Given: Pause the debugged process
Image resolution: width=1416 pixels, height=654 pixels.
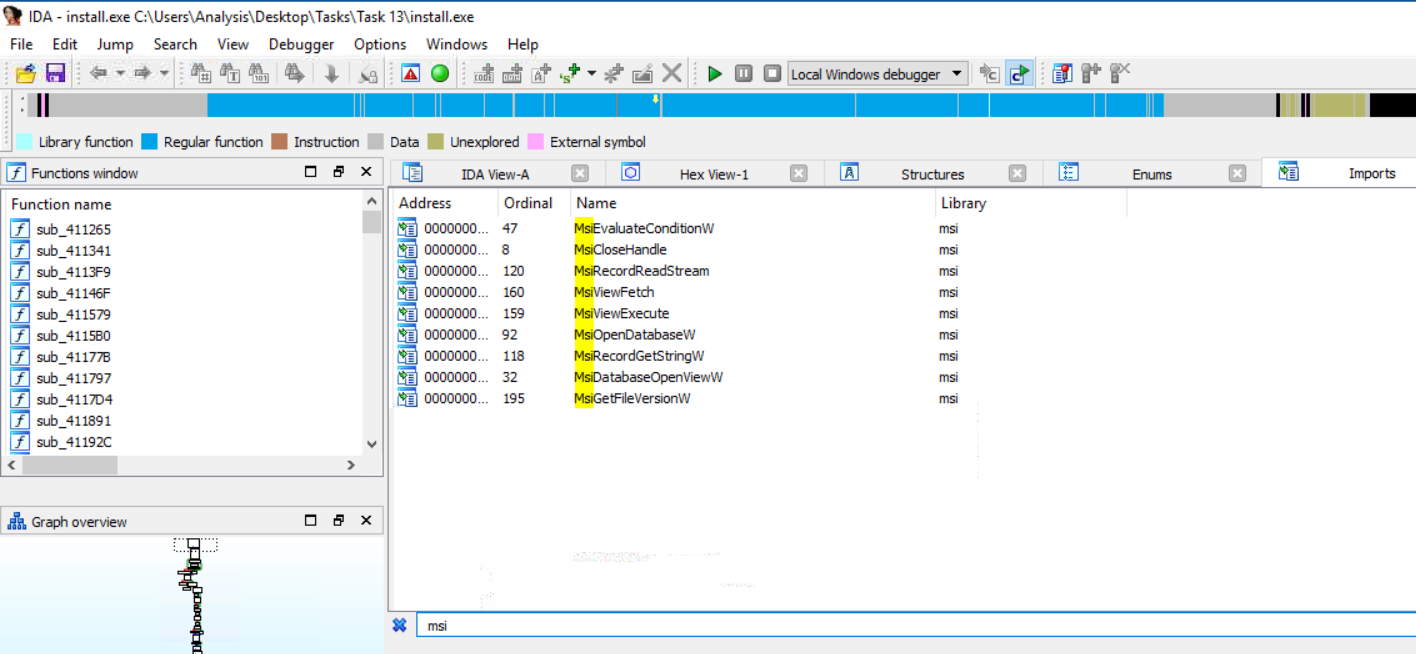Looking at the screenshot, I should pos(743,73).
